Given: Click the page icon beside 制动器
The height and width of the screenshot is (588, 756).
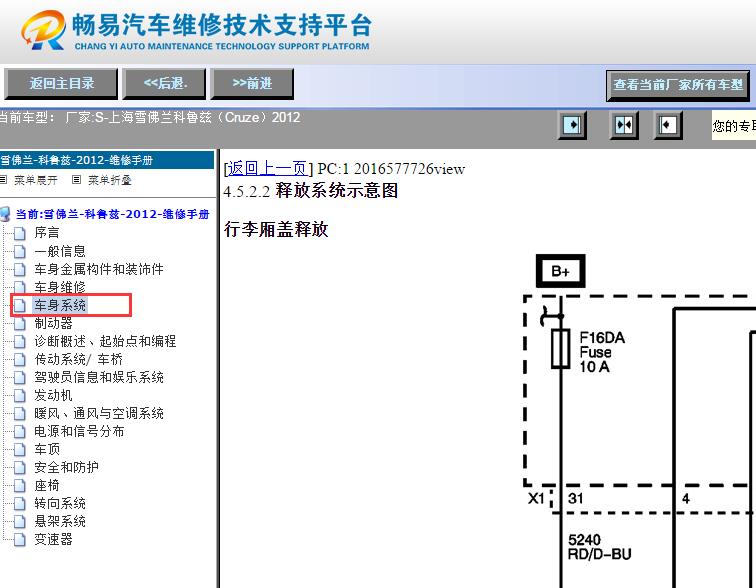Looking at the screenshot, I should 20,323.
